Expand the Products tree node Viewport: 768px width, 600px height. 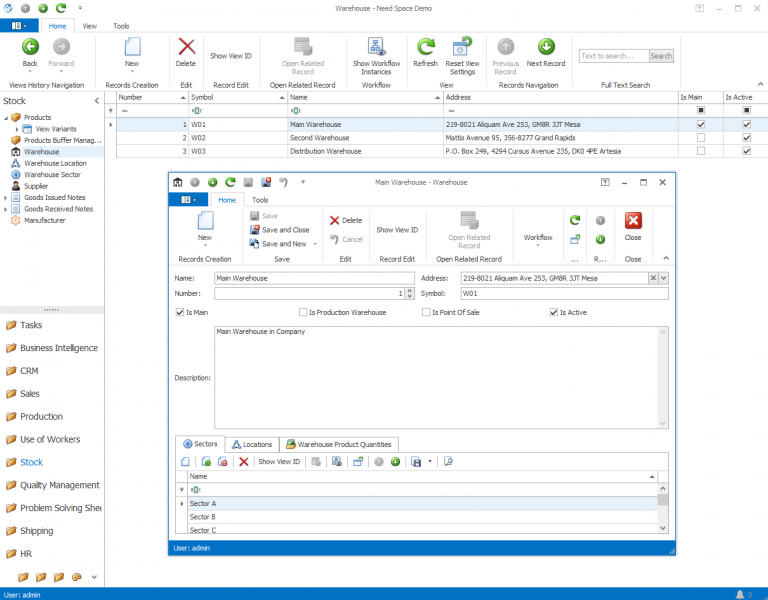click(5, 117)
